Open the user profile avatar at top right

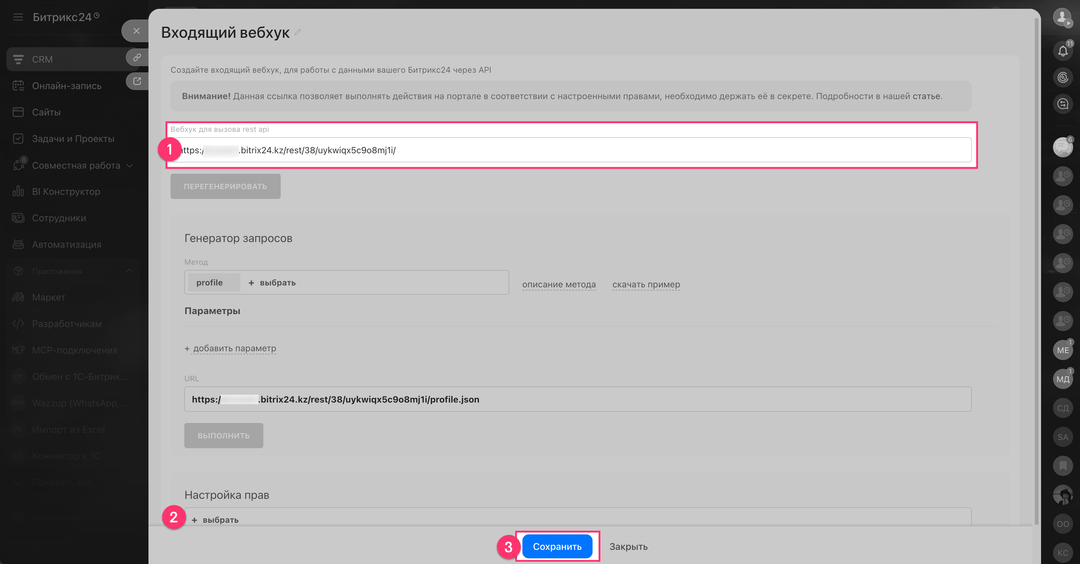pos(1062,18)
